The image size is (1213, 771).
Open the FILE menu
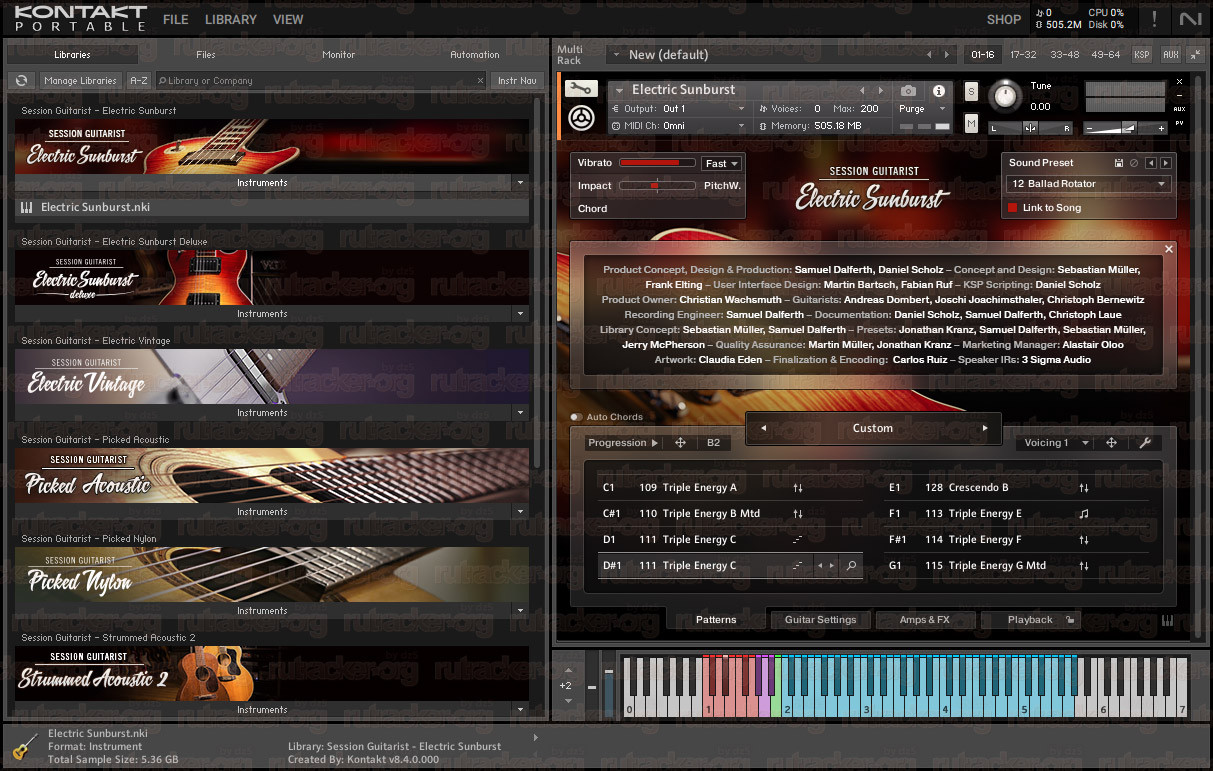(176, 19)
